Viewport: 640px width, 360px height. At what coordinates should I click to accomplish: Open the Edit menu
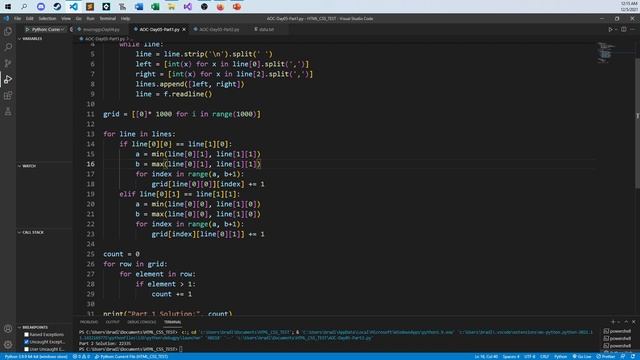pyautogui.click(x=29, y=18)
